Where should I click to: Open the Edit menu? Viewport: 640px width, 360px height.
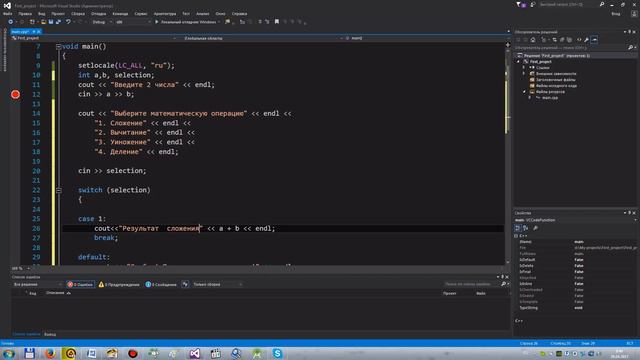pos(25,13)
